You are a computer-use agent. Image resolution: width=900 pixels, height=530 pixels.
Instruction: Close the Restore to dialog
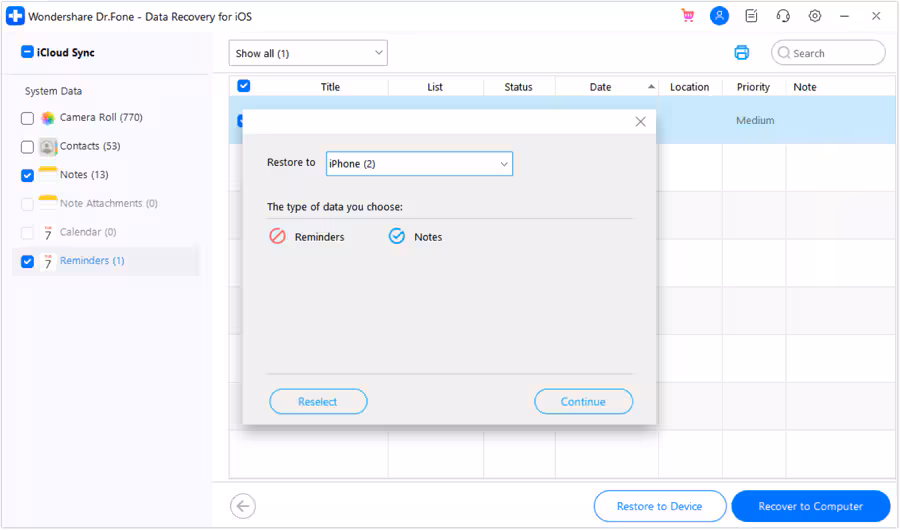tap(641, 122)
